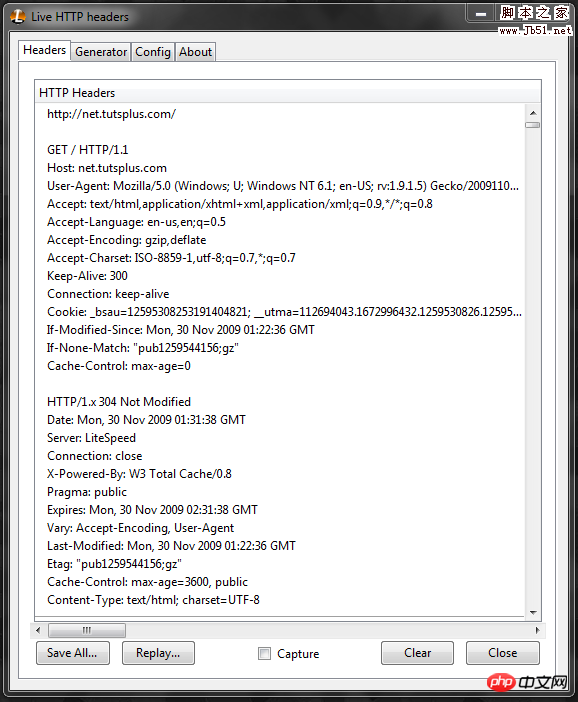Screen dimensions: 578x702
Task: Click the Replay... button
Action: coord(158,653)
